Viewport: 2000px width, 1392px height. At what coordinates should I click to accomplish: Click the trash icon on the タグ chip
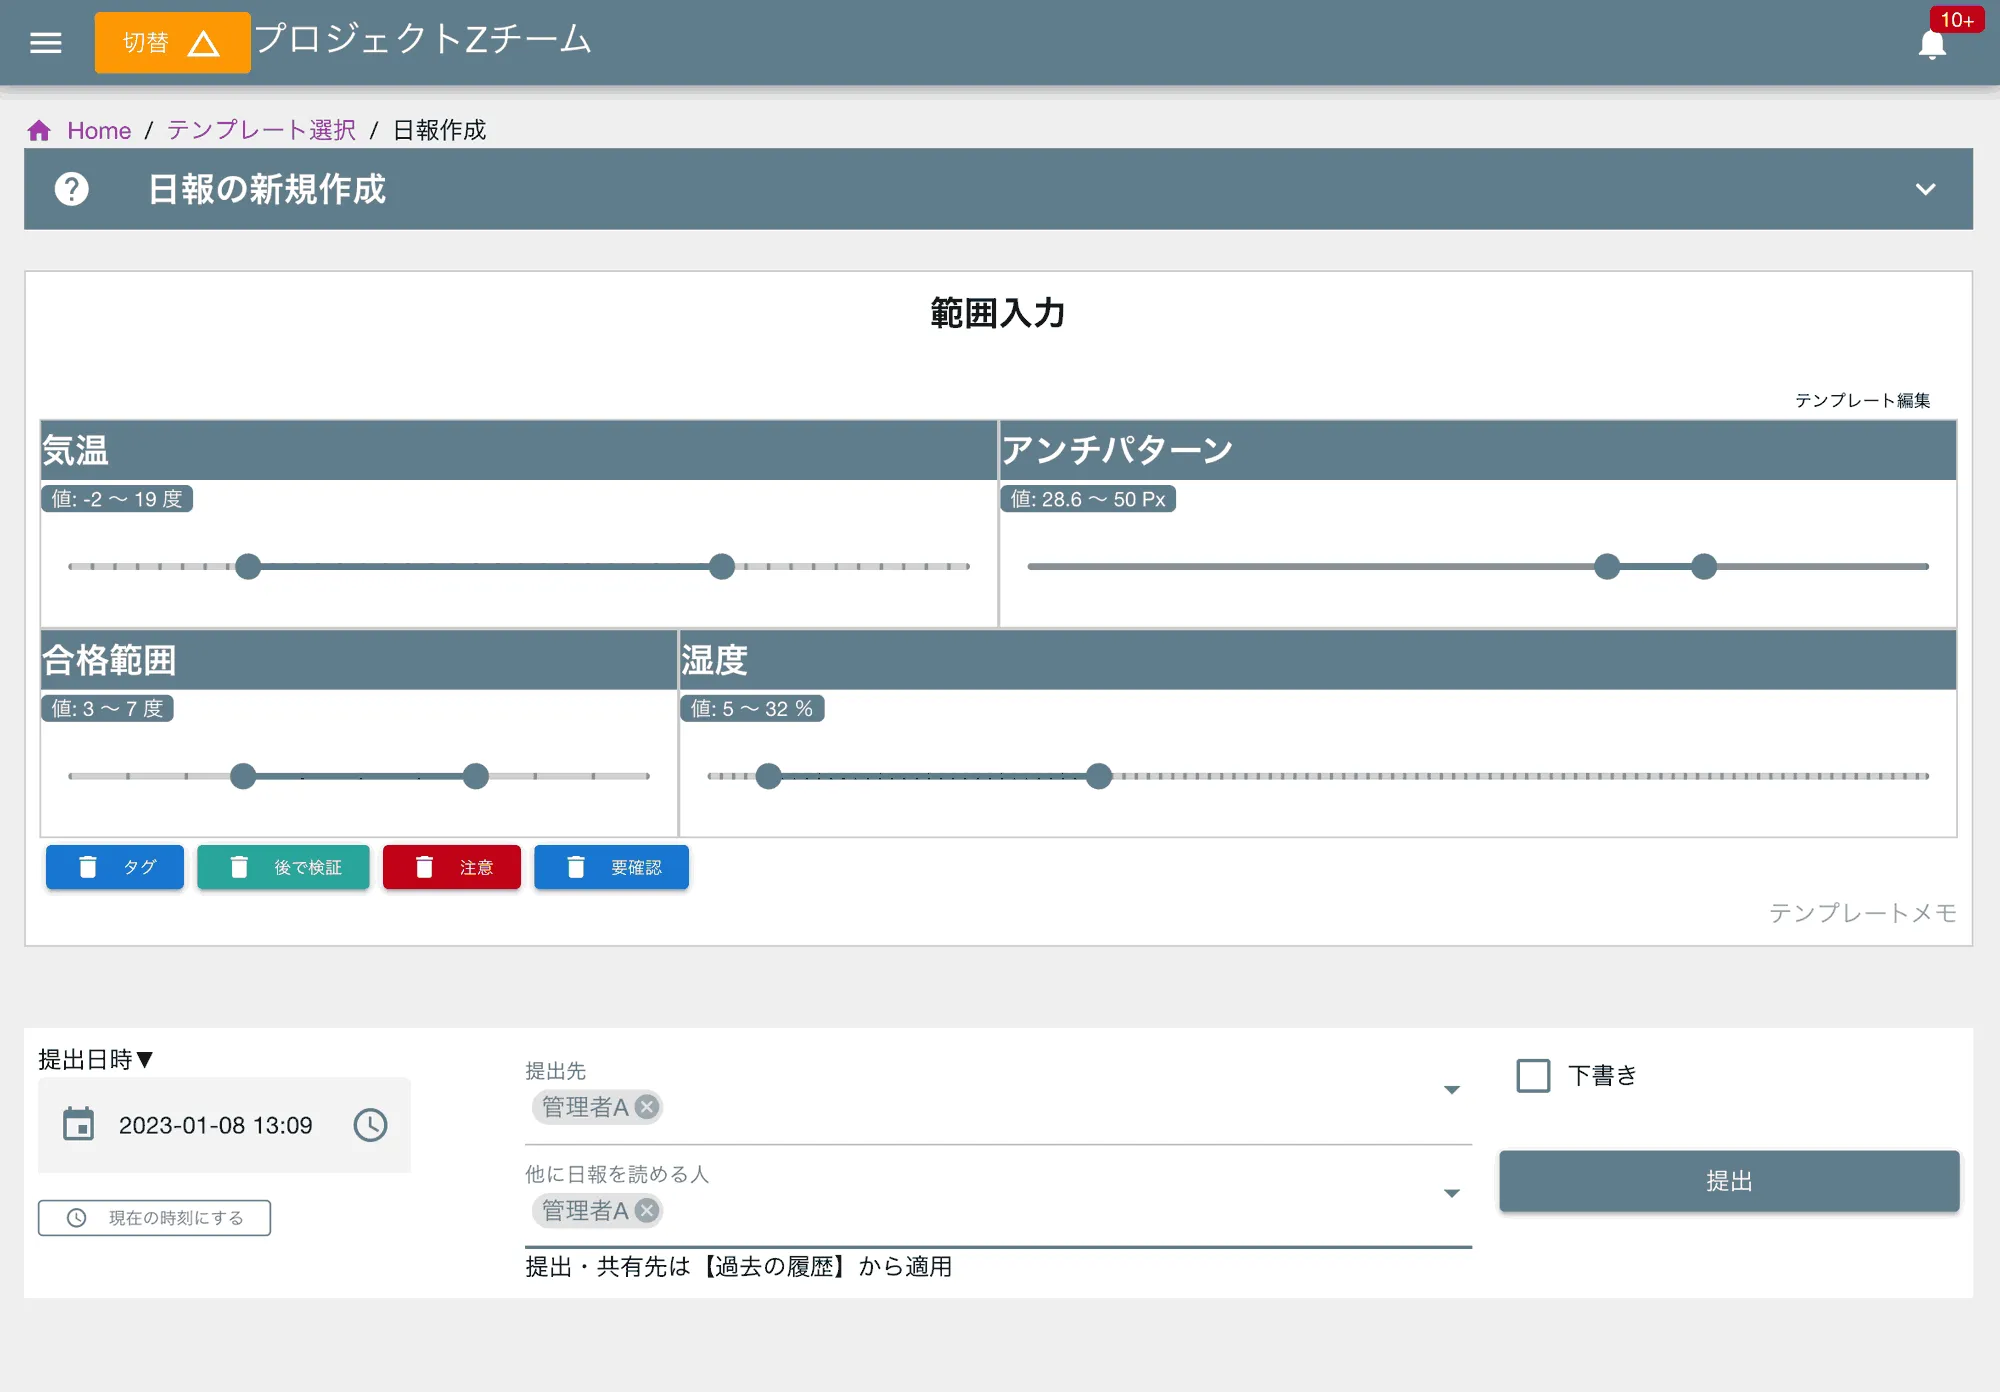pos(89,867)
